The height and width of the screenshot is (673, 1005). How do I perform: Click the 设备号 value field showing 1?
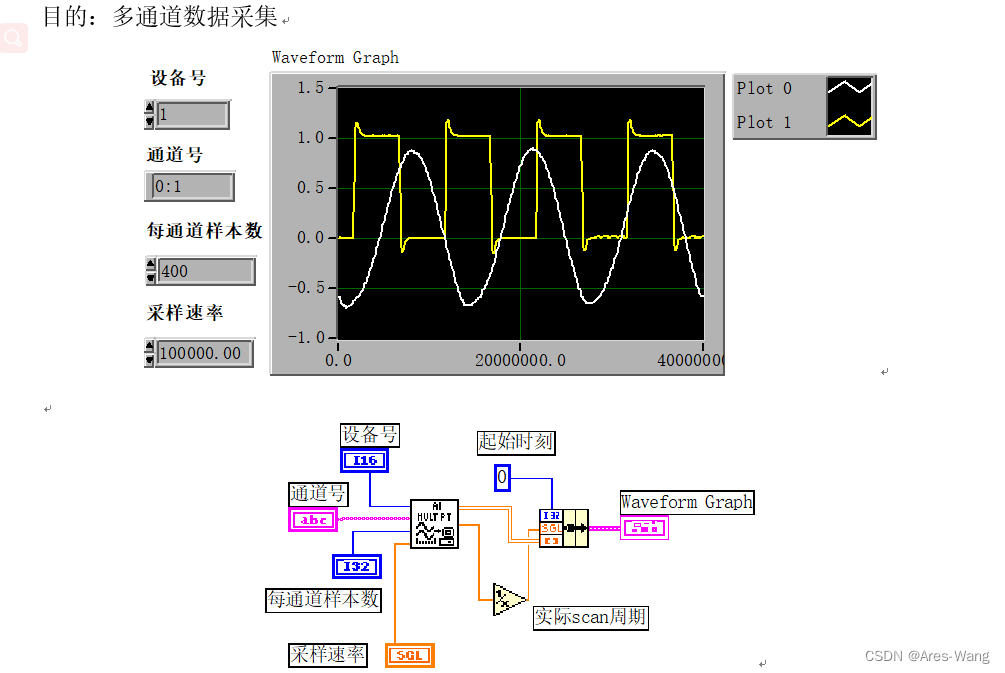pyautogui.click(x=192, y=115)
